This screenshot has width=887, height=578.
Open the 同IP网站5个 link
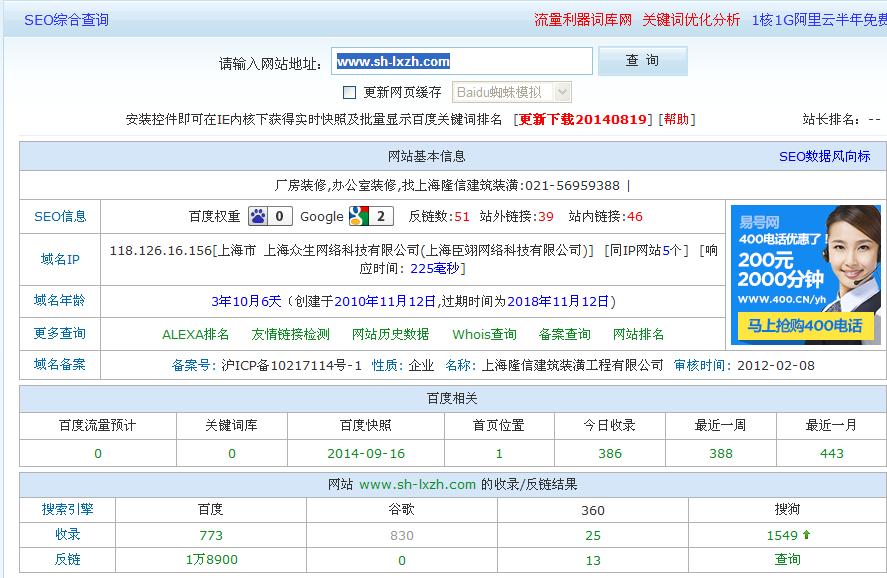(x=646, y=251)
